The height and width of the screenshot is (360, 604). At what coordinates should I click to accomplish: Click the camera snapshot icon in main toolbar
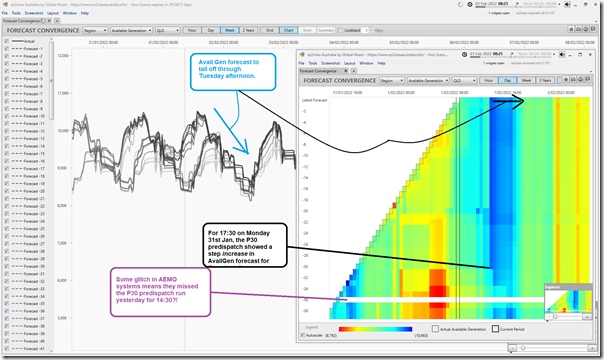(x=578, y=29)
